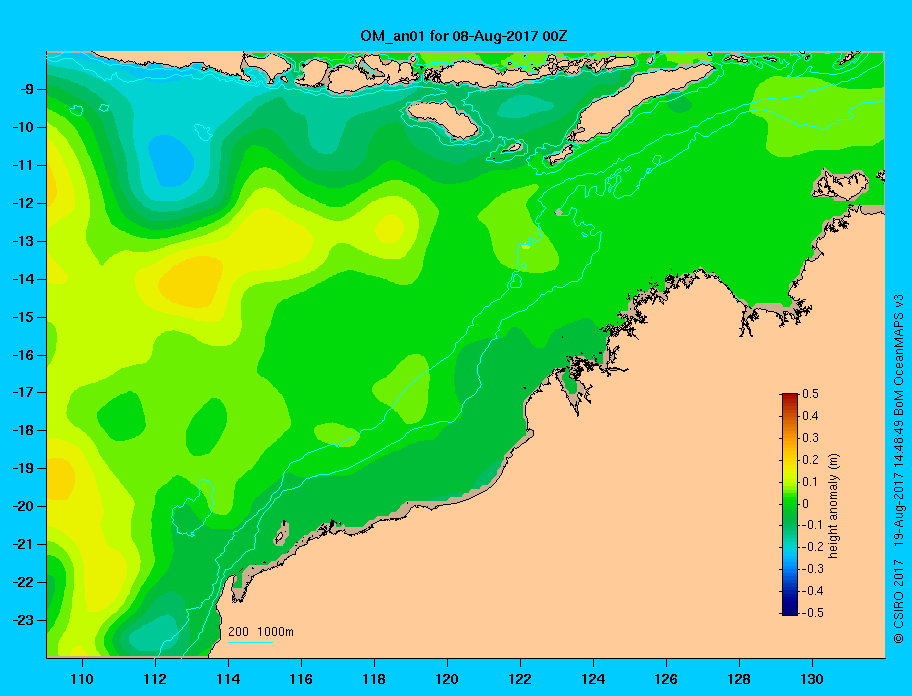Click the -0.3 colorbar tick label
912x696 pixels.
tap(813, 569)
